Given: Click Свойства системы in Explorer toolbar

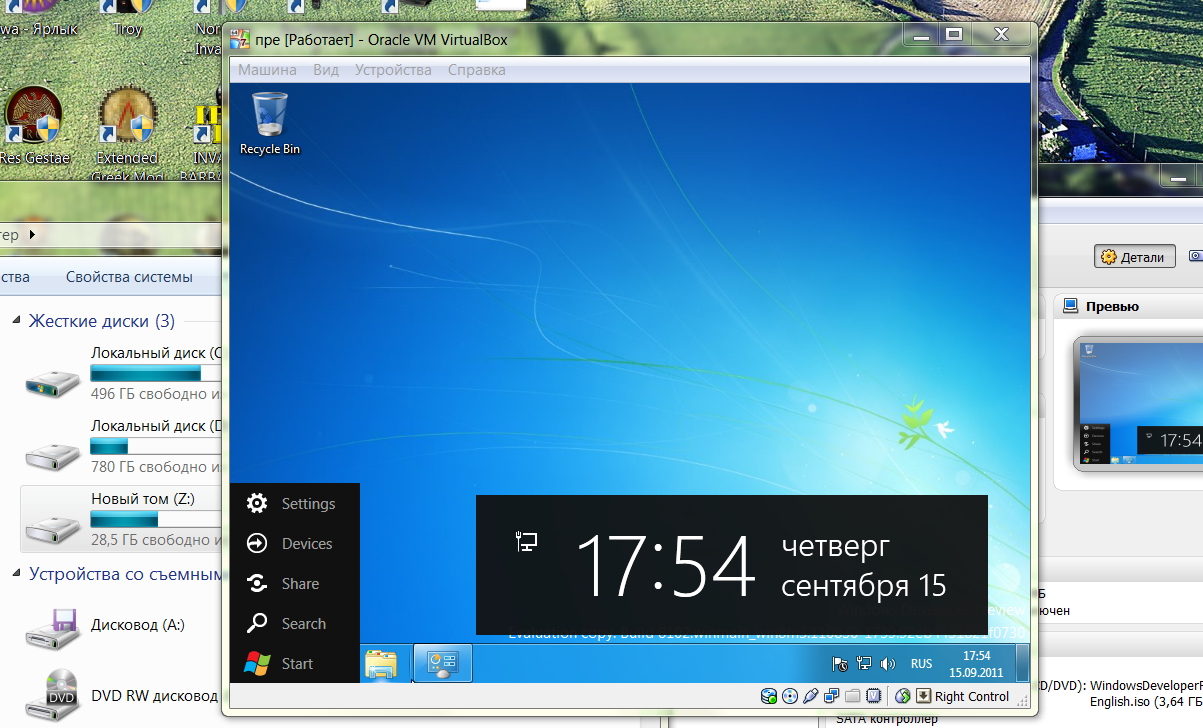Looking at the screenshot, I should pyautogui.click(x=129, y=277).
